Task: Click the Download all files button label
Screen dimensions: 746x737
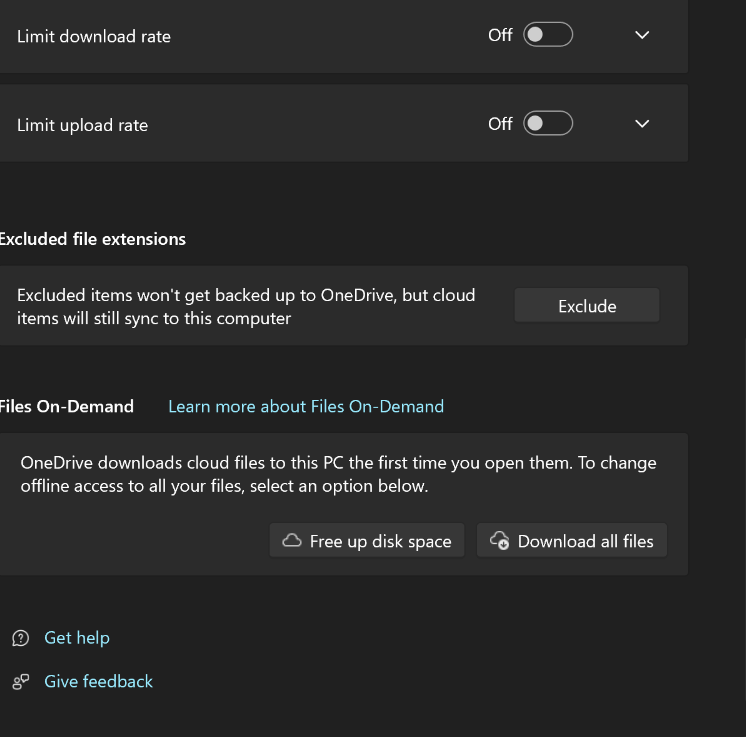Action: pyautogui.click(x=585, y=541)
